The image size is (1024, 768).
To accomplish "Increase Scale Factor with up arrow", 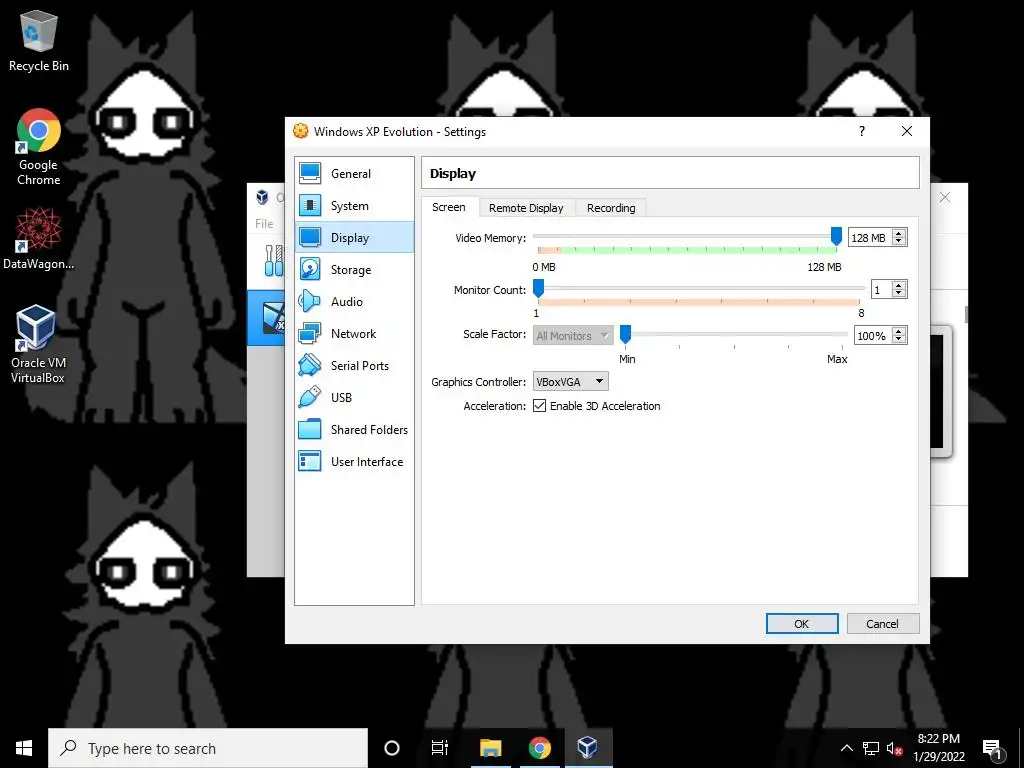I will point(899,331).
